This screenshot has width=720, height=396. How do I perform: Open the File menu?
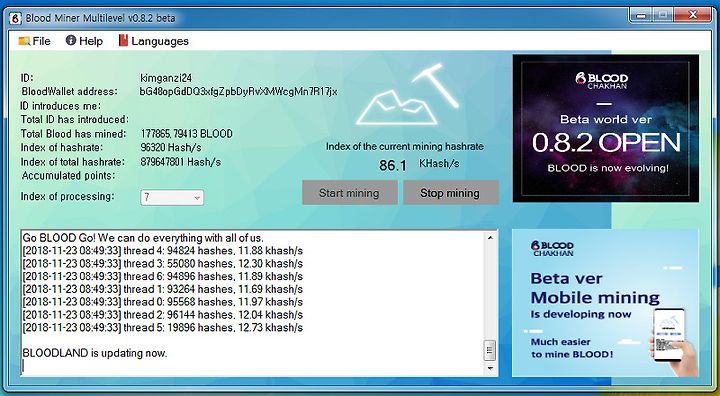(x=34, y=41)
